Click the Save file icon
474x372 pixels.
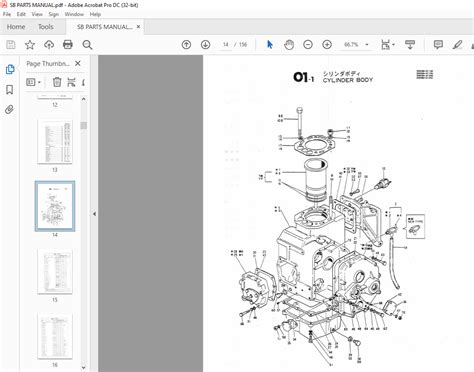11,45
